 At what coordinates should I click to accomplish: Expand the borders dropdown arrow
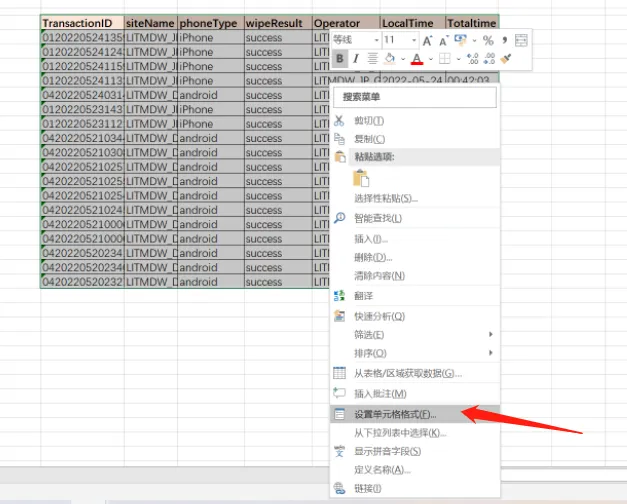pyautogui.click(x=458, y=59)
